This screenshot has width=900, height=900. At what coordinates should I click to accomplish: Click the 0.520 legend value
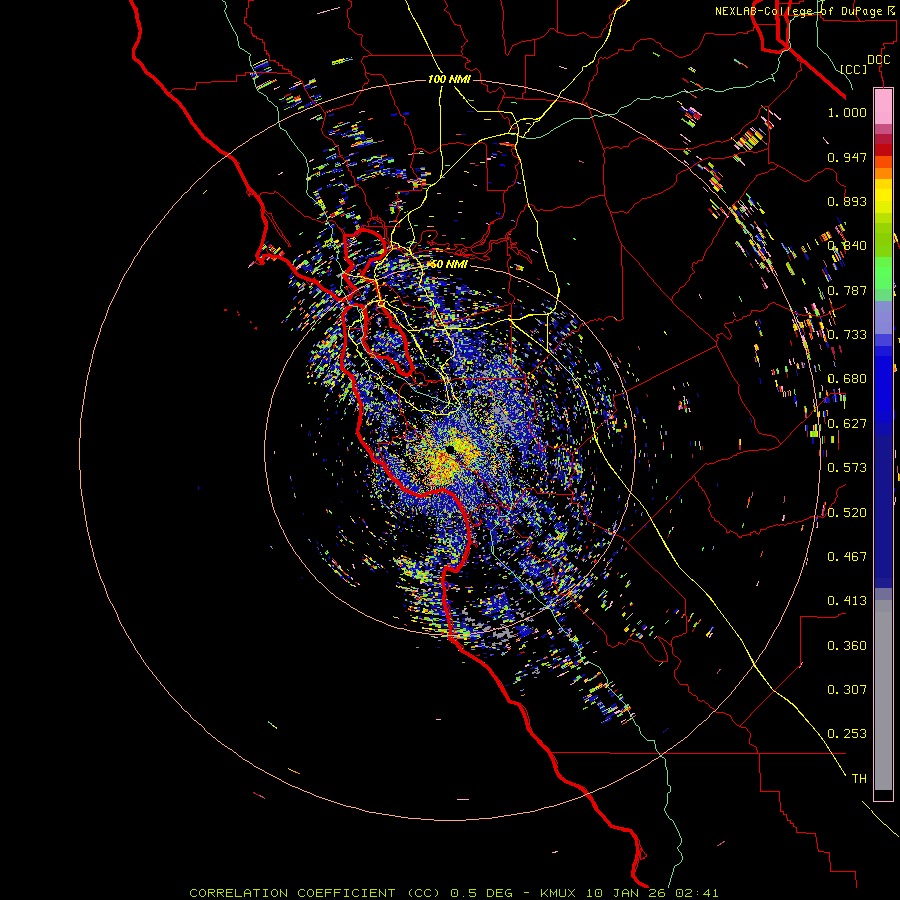pyautogui.click(x=847, y=513)
